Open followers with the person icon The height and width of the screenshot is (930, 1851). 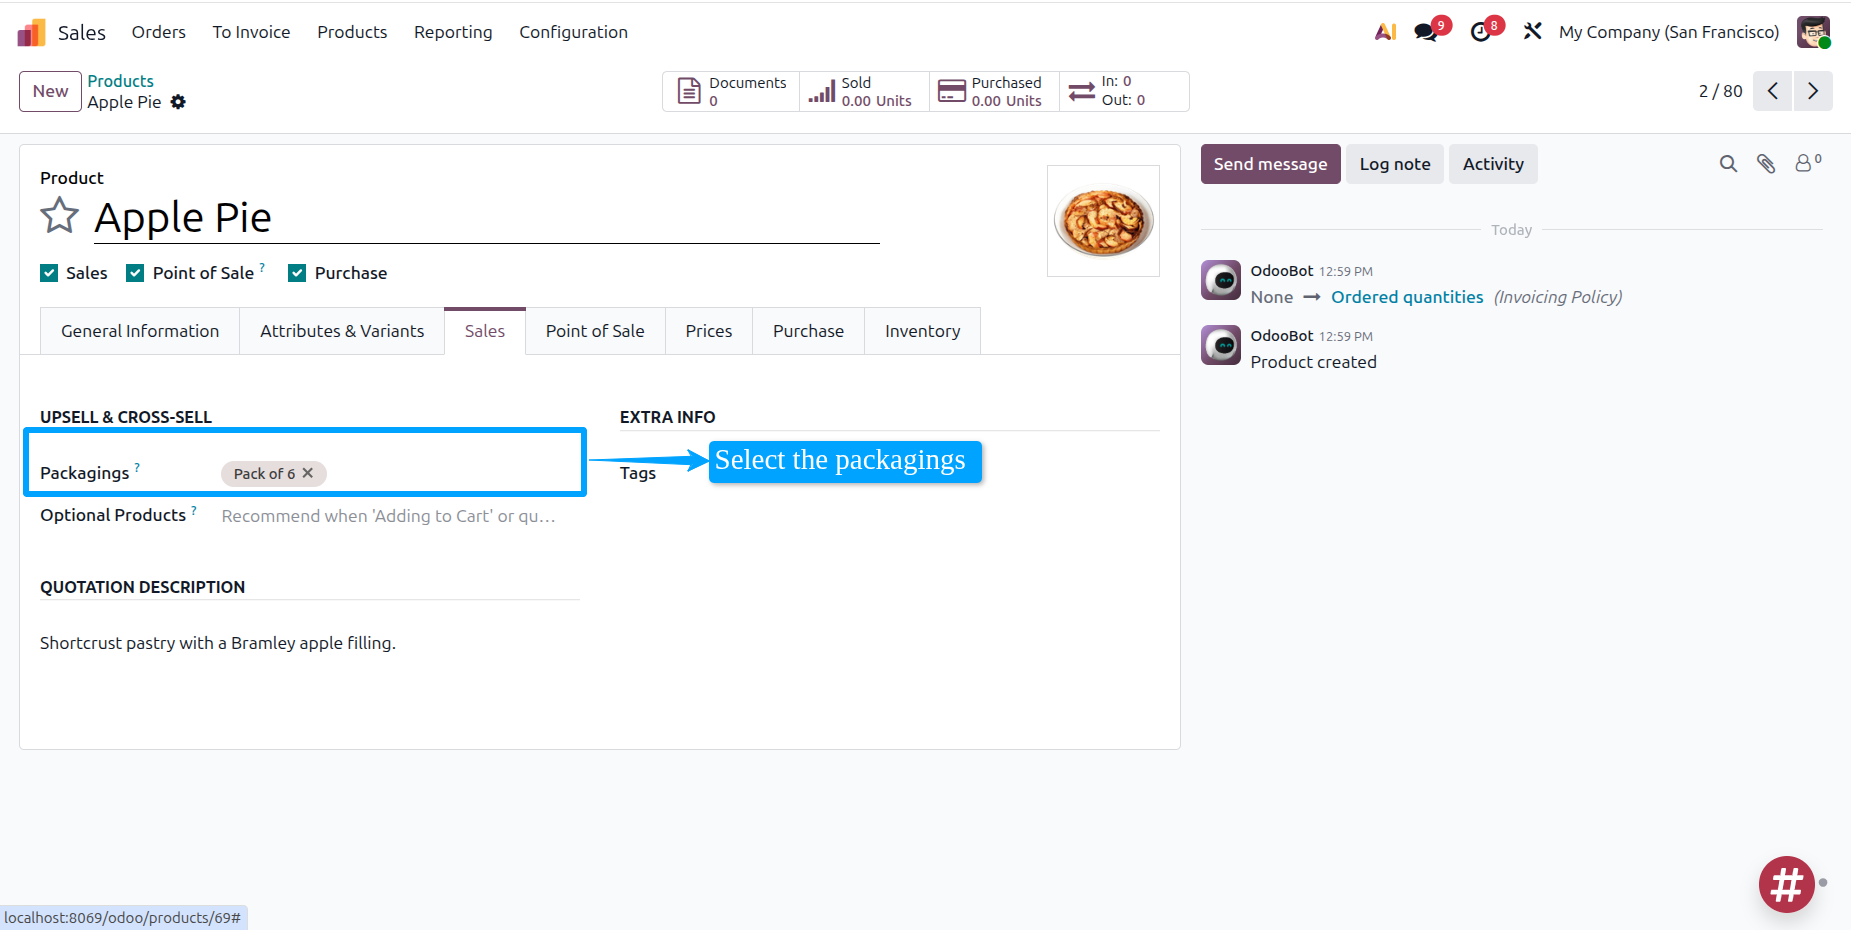pyautogui.click(x=1804, y=163)
